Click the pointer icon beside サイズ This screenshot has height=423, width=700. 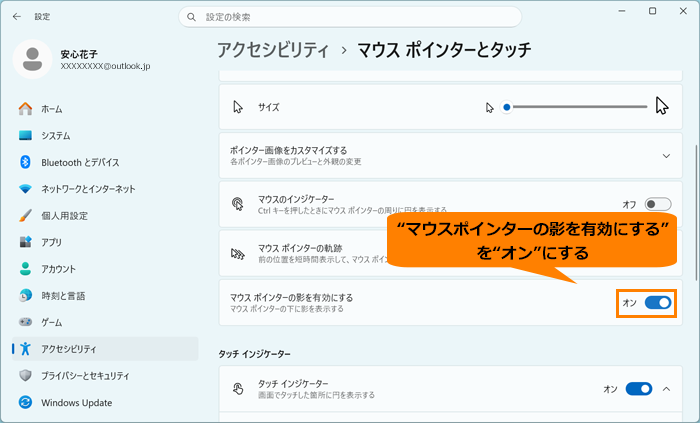click(238, 107)
